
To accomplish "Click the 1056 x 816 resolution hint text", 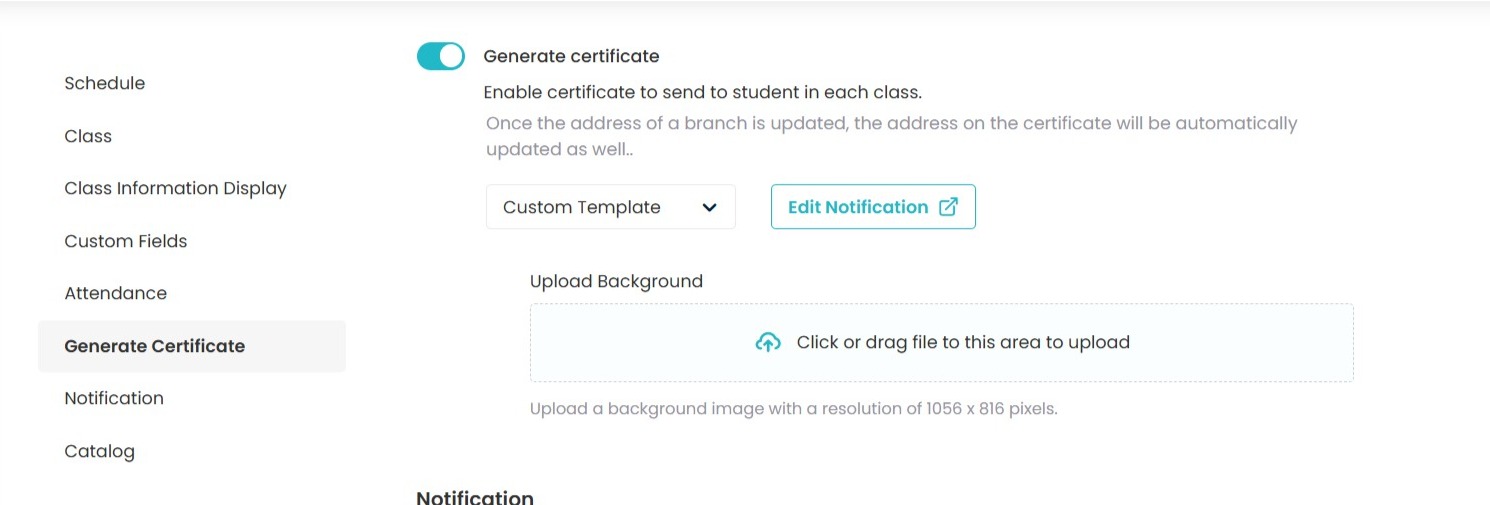I will [x=793, y=409].
